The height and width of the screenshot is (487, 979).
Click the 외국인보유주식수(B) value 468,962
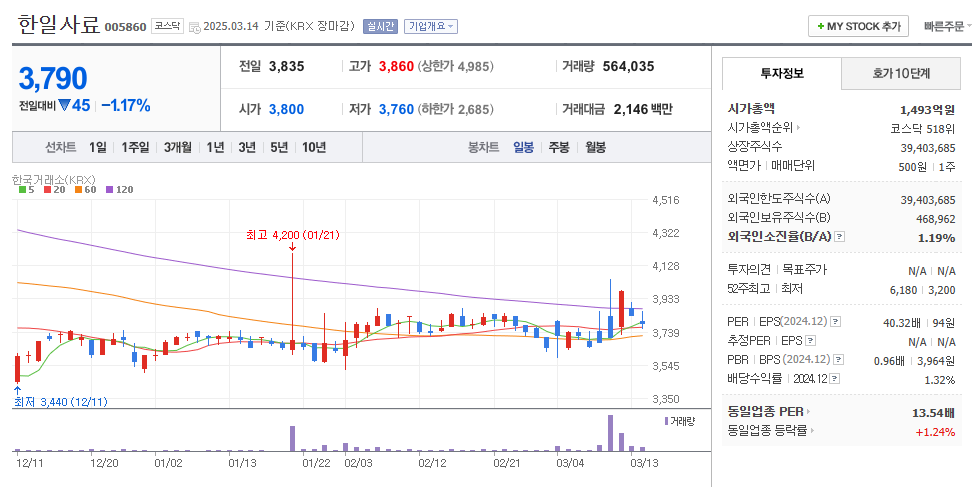(x=936, y=219)
